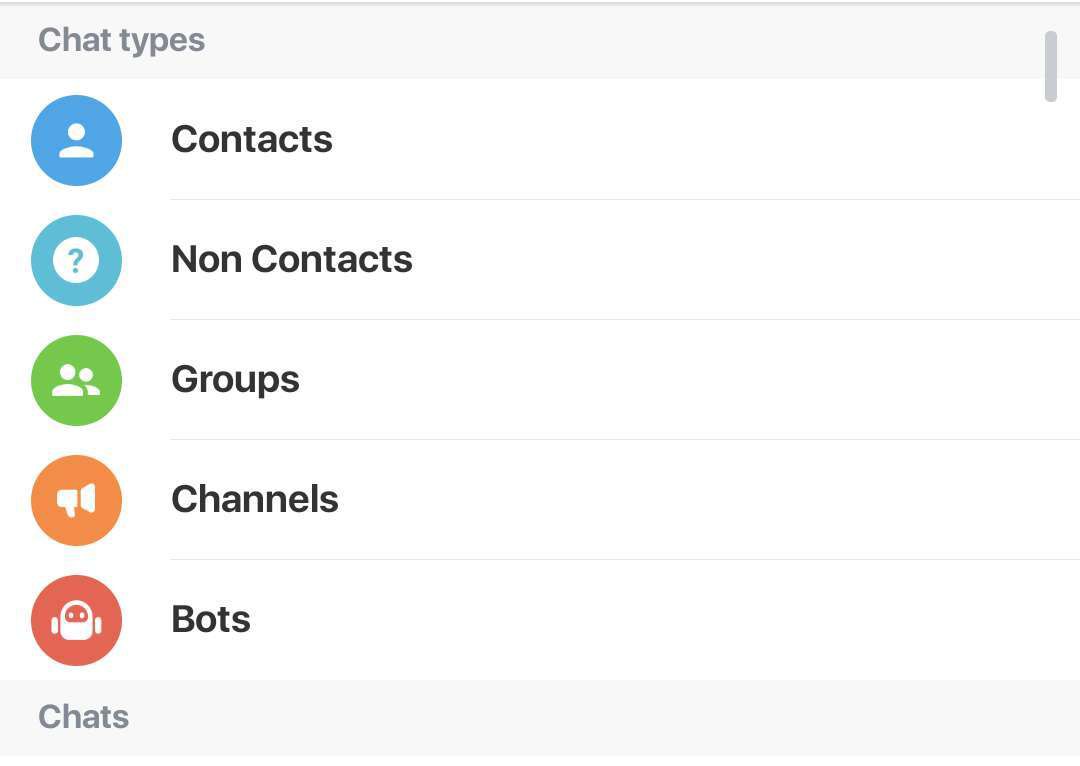Viewport: 1080px width, 766px height.
Task: Choose Channels from chat types list
Action: click(255, 499)
